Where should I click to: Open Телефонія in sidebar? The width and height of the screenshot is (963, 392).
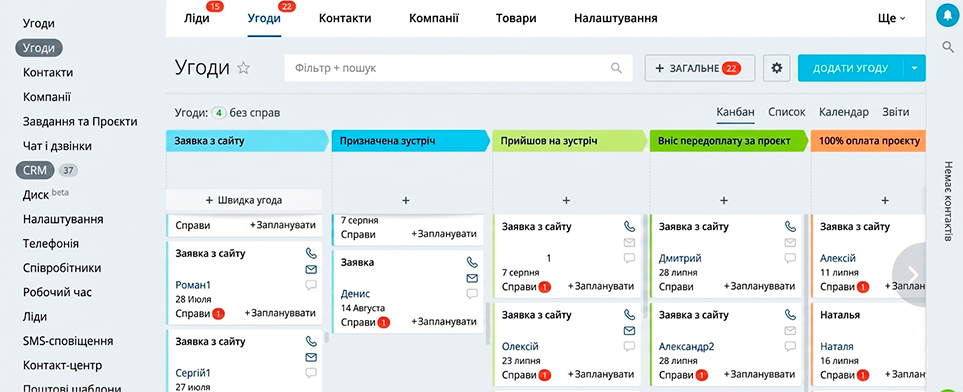tap(51, 243)
